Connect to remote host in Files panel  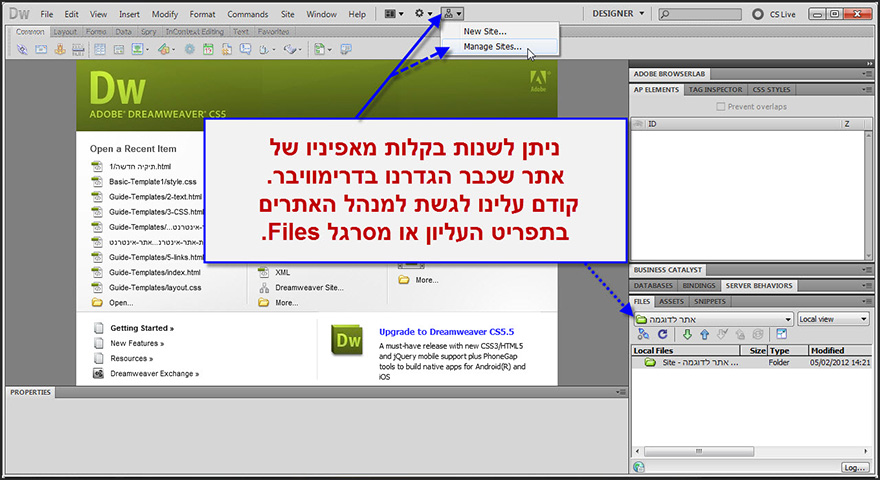[643, 334]
